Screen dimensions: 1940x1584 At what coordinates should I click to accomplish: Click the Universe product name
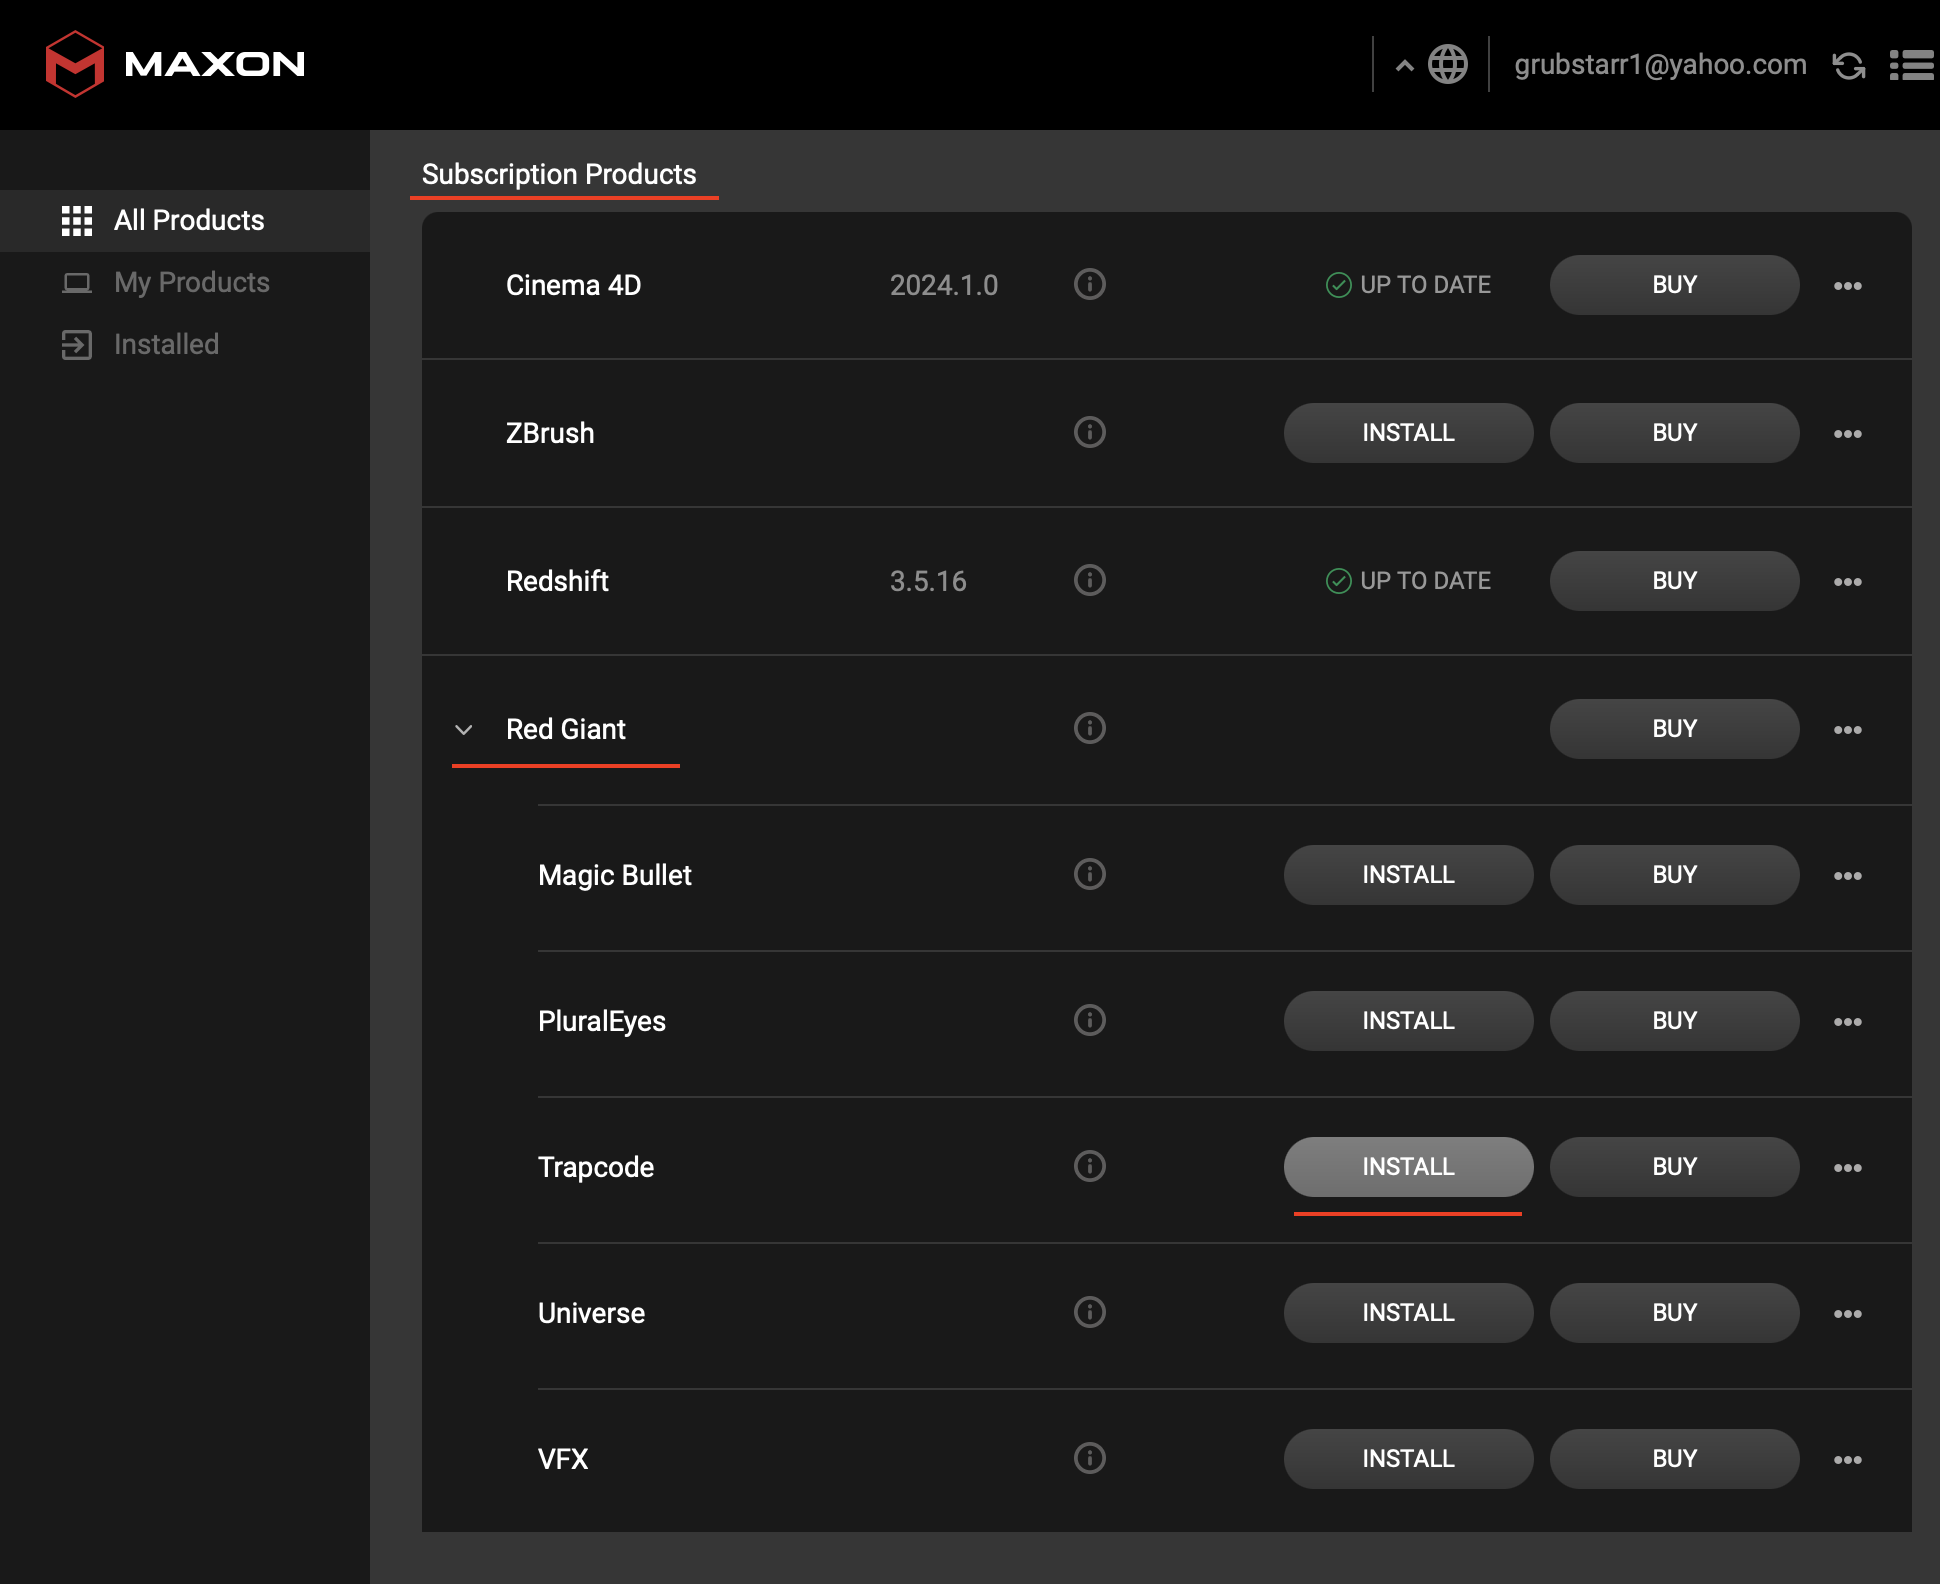point(591,1314)
